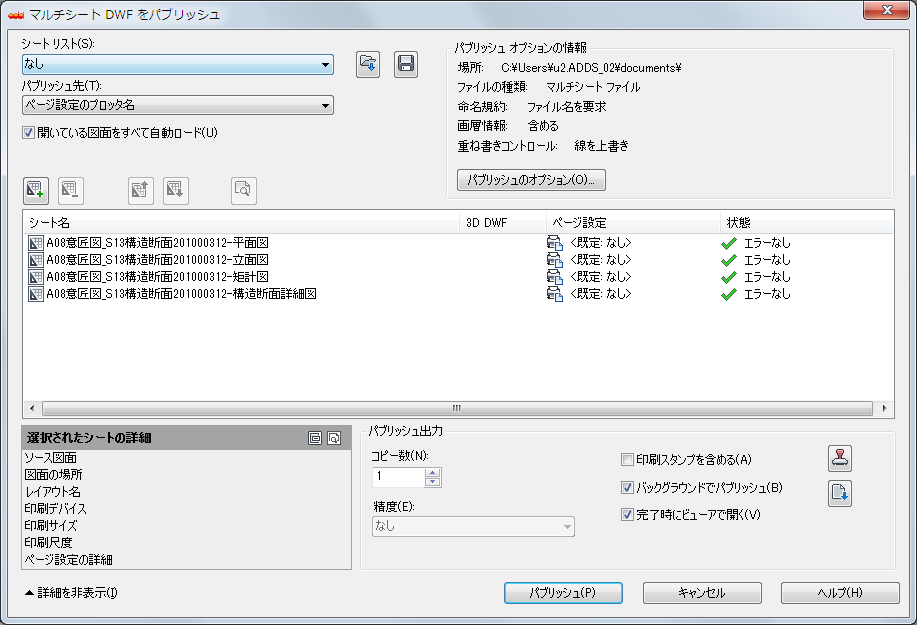
Task: Click green check status in 平面図 row
Action: pos(729,243)
